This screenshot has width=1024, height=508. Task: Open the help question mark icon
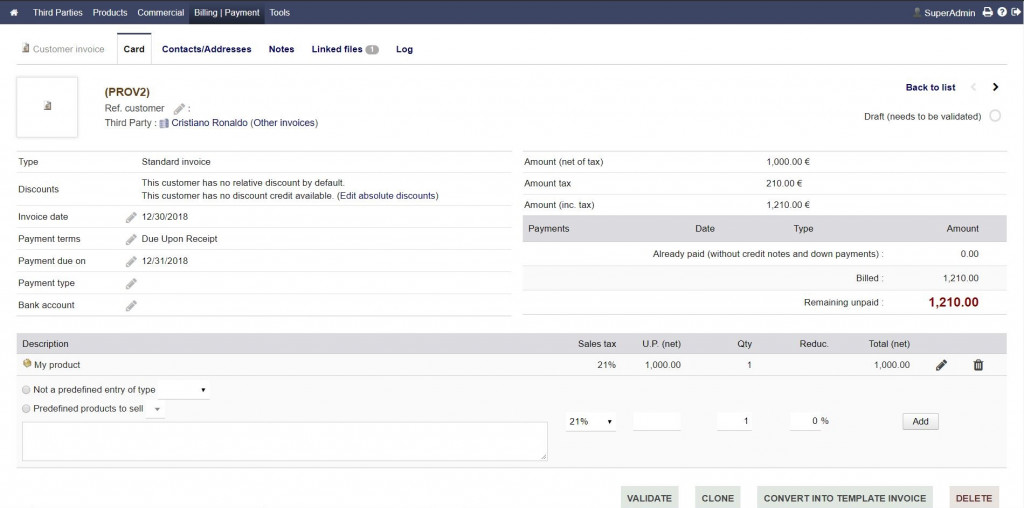[1001, 13]
